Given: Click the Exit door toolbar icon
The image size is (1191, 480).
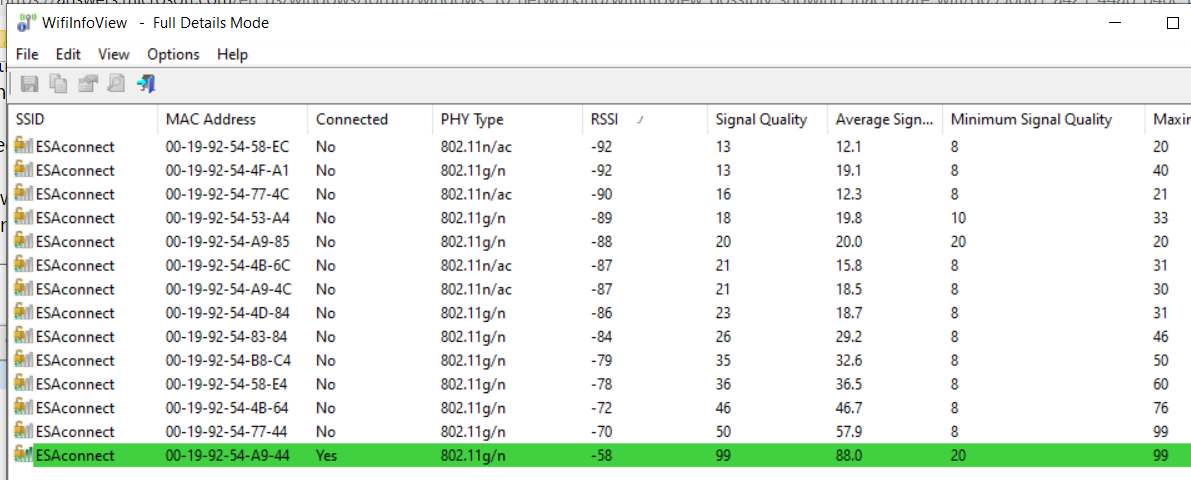Looking at the screenshot, I should tap(146, 84).
